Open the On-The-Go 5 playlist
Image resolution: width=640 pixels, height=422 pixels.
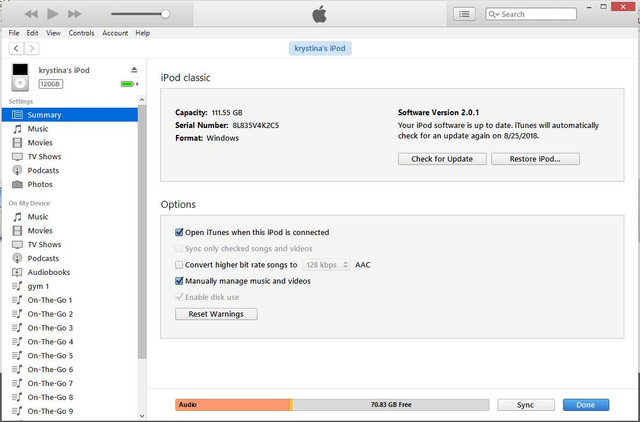[x=70, y=355]
